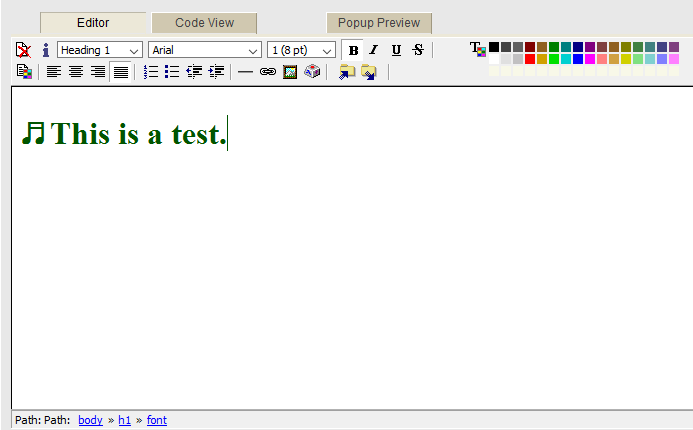This screenshot has width=693, height=430.
Task: Open the Heading 1 style dropdown
Action: tap(100, 50)
